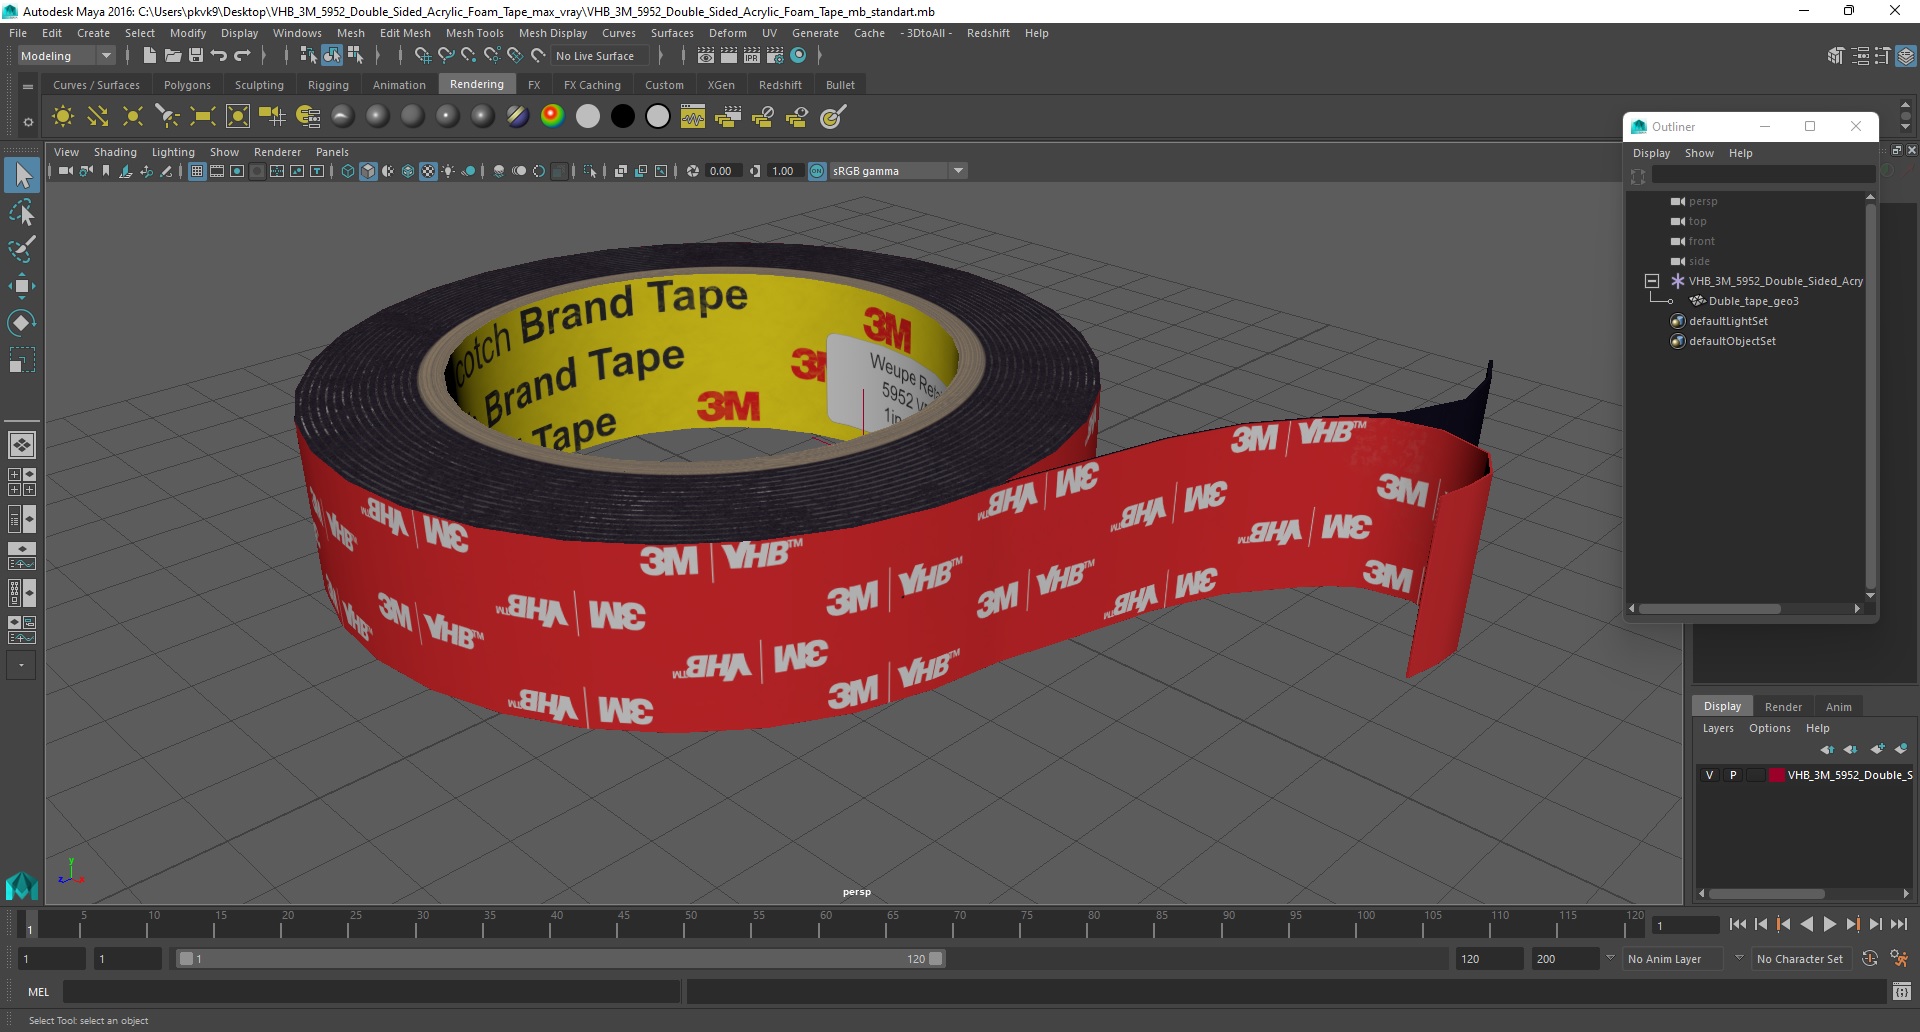Switch to the Render layer tab
The width and height of the screenshot is (1920, 1032).
tap(1783, 707)
